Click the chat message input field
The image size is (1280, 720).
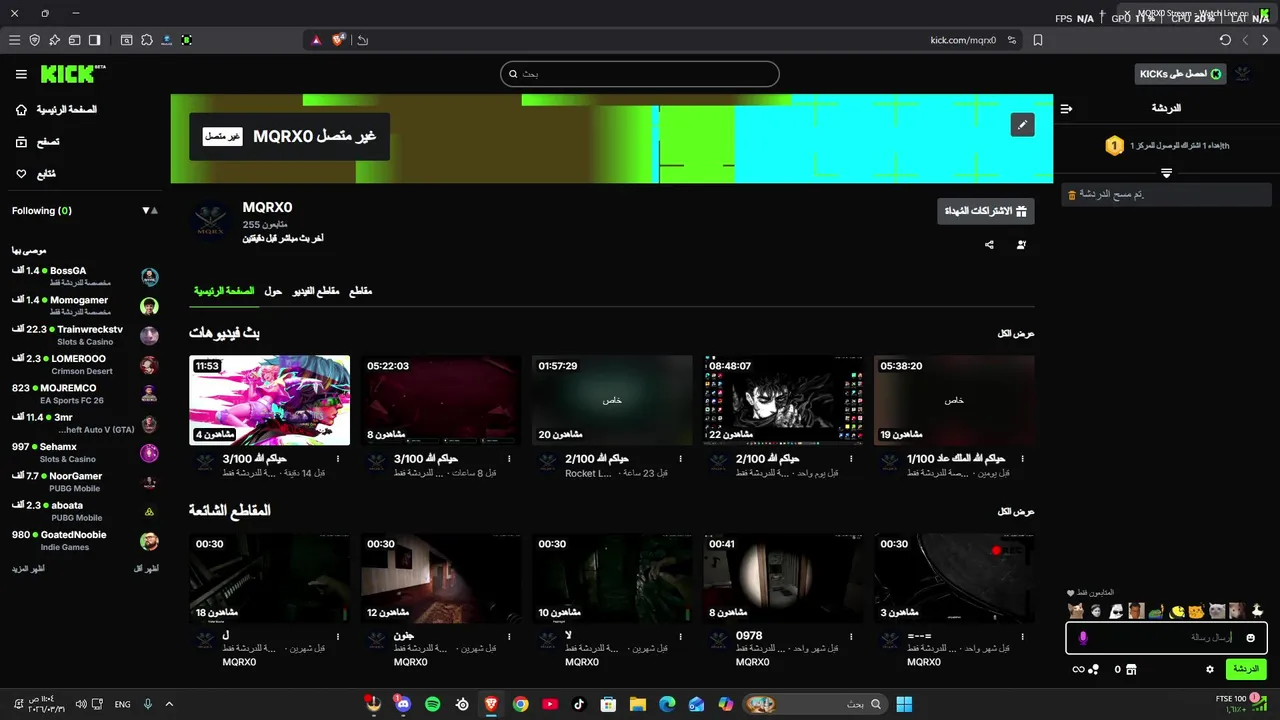(x=1167, y=638)
